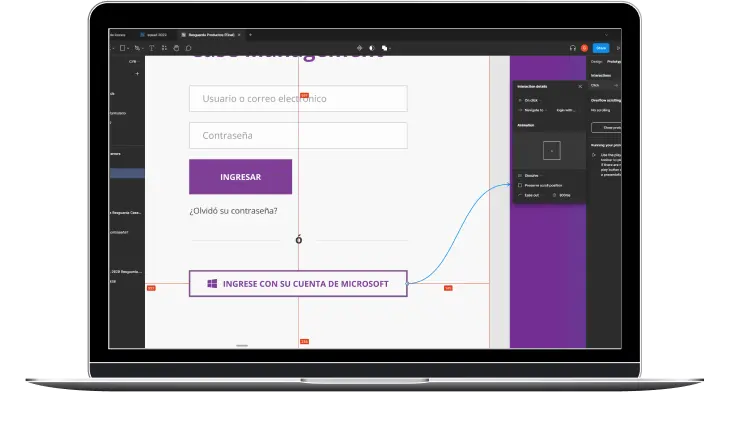Click the component creation diamond icon

click(359, 48)
